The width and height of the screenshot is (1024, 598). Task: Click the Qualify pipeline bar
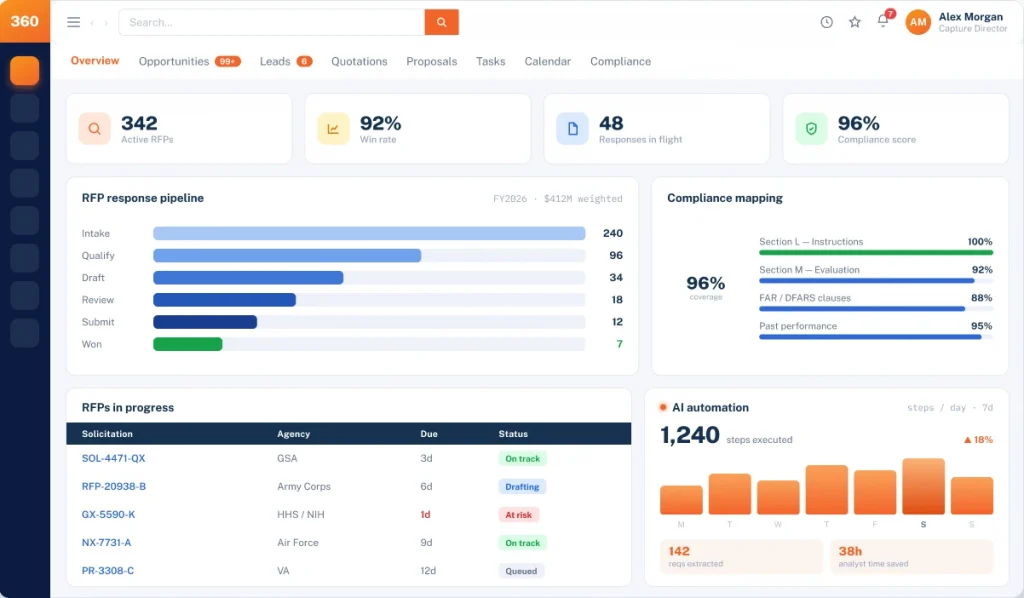coord(287,255)
